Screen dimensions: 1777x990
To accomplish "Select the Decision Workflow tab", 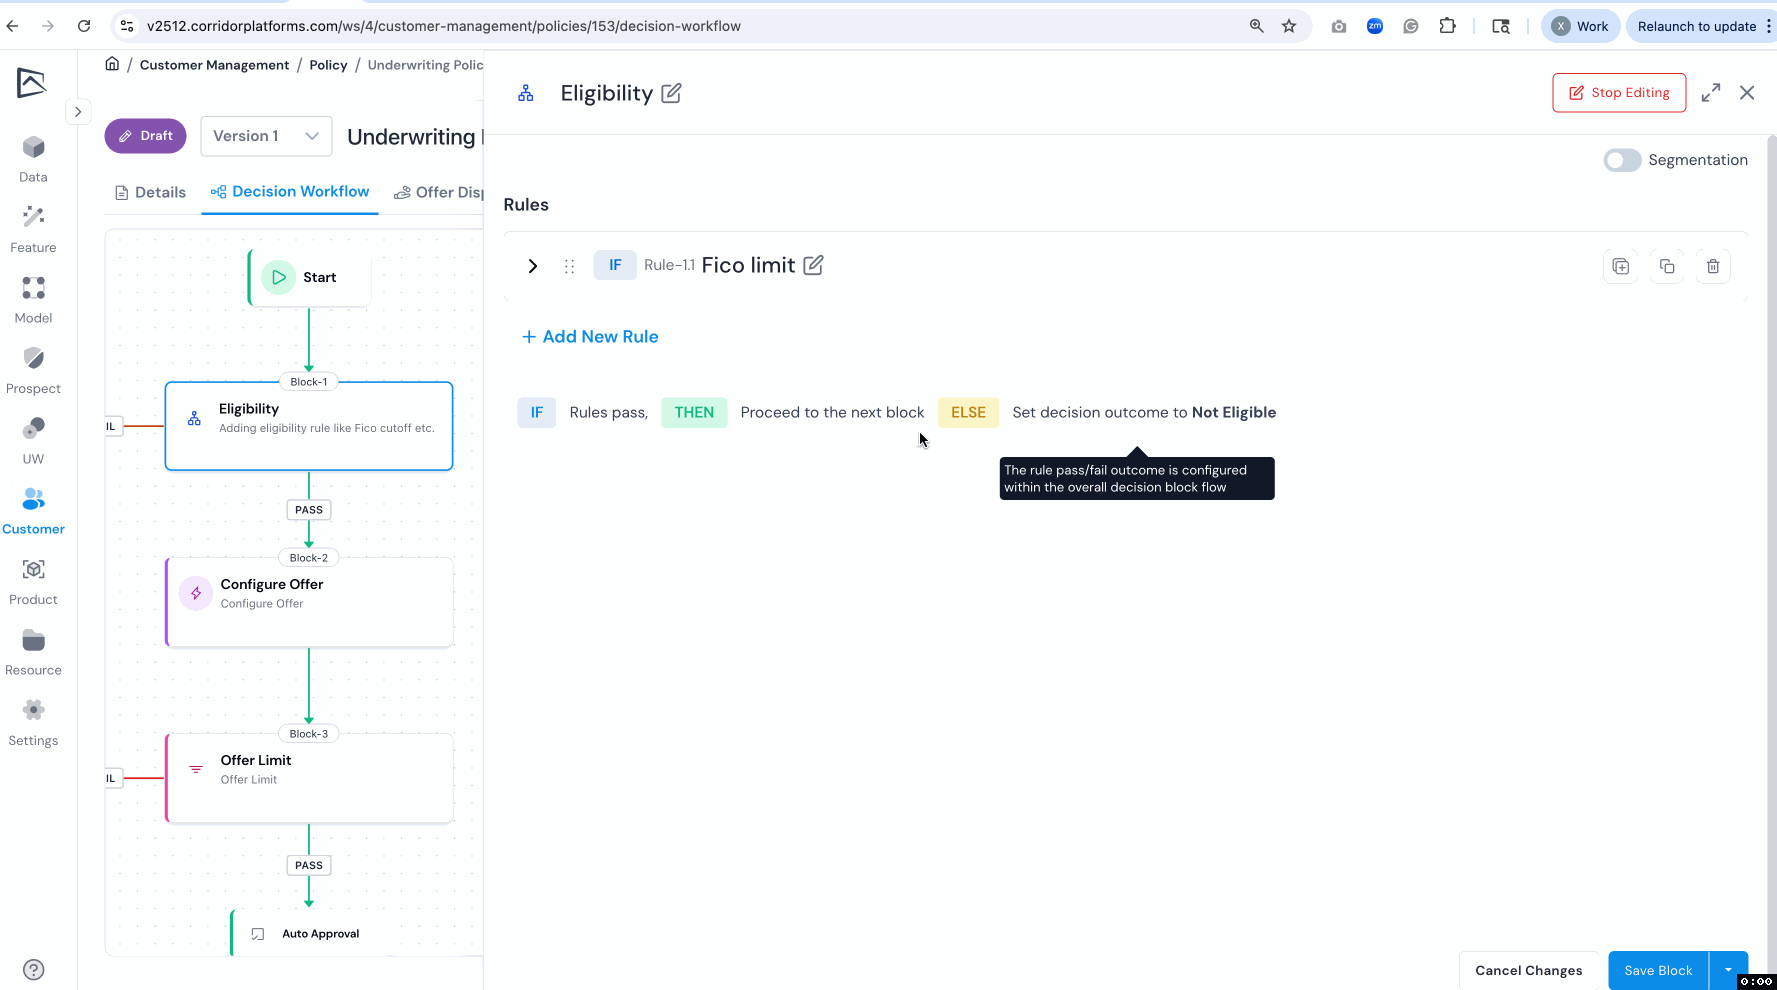I will pyautogui.click(x=290, y=191).
